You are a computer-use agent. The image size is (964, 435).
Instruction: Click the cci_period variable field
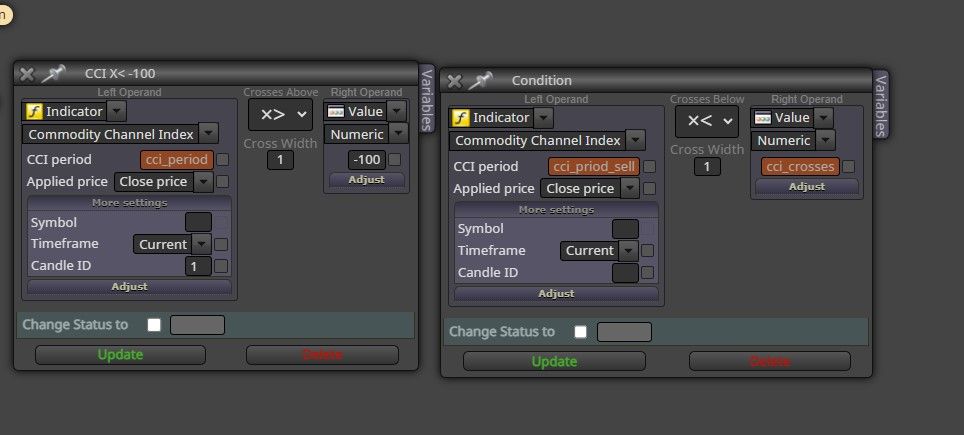(x=177, y=160)
